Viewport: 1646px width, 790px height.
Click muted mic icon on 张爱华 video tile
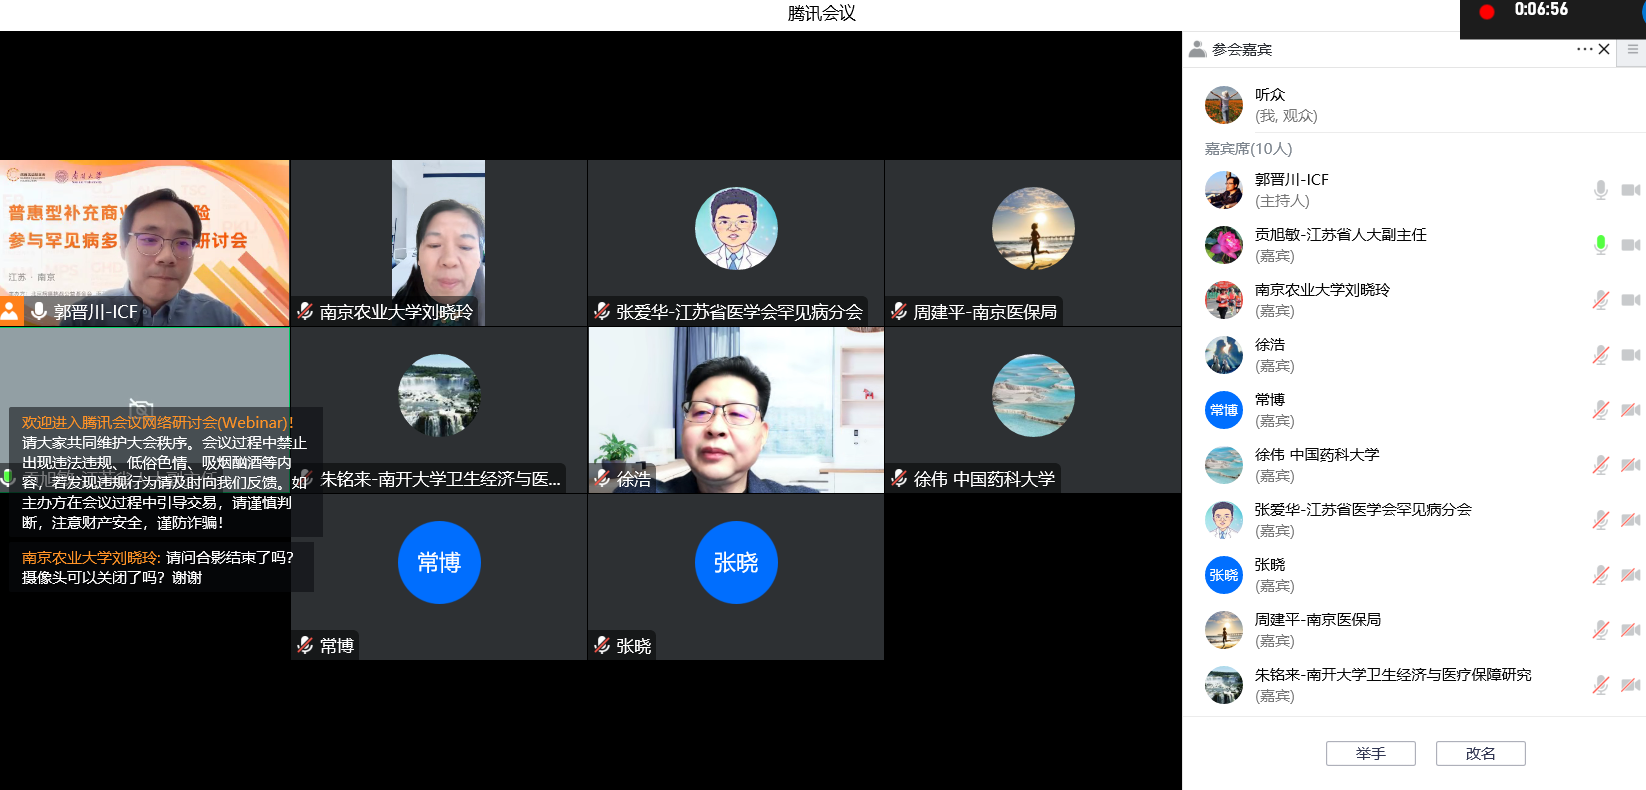(602, 312)
